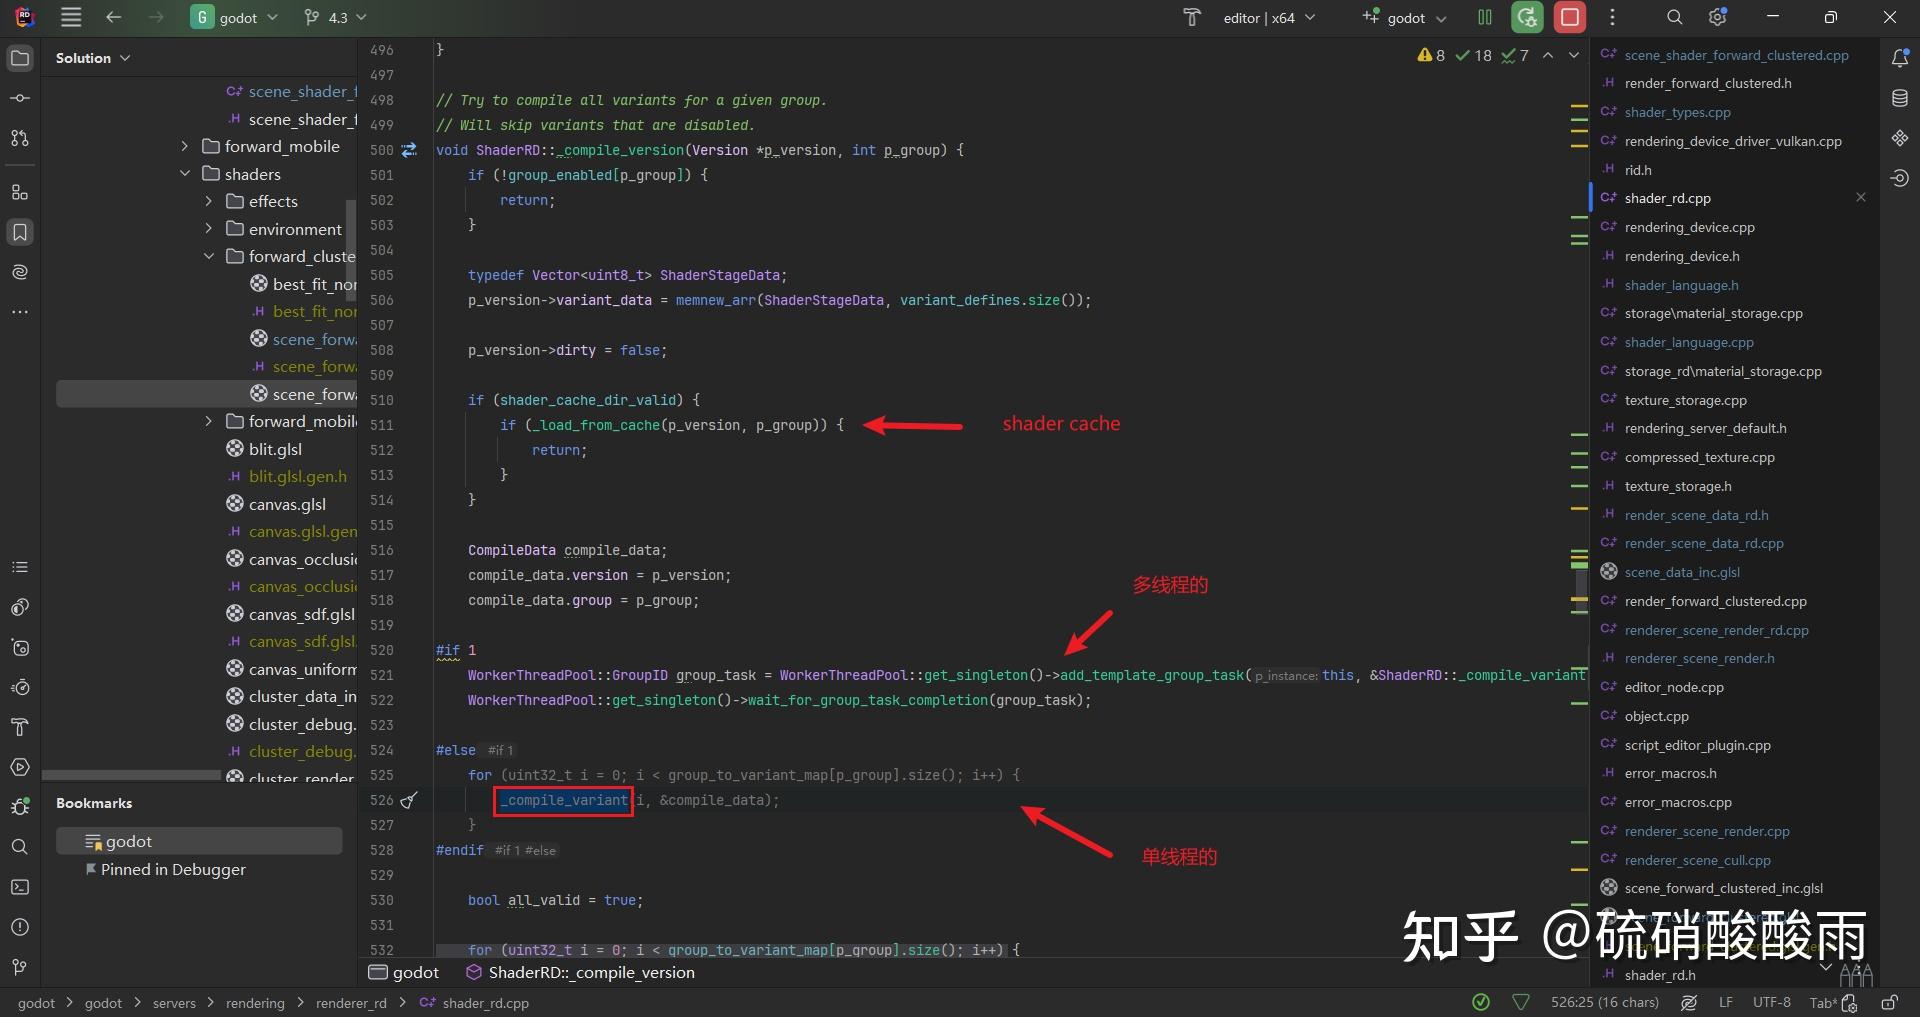The height and width of the screenshot is (1017, 1920).
Task: Open the Database tool window on the right edge
Action: 1899,97
